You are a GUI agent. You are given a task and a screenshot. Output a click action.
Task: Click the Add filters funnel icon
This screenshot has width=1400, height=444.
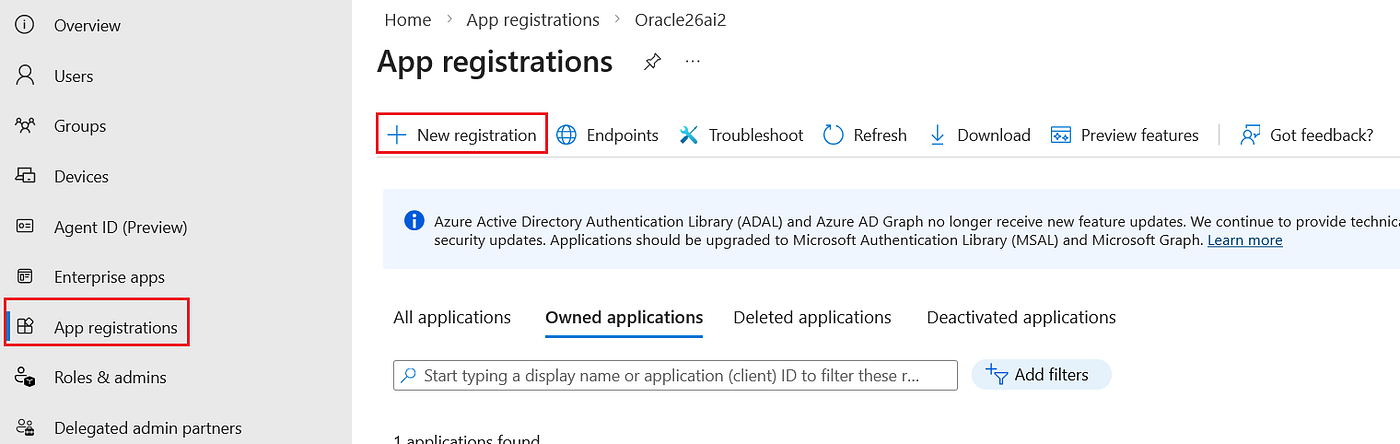tap(997, 374)
